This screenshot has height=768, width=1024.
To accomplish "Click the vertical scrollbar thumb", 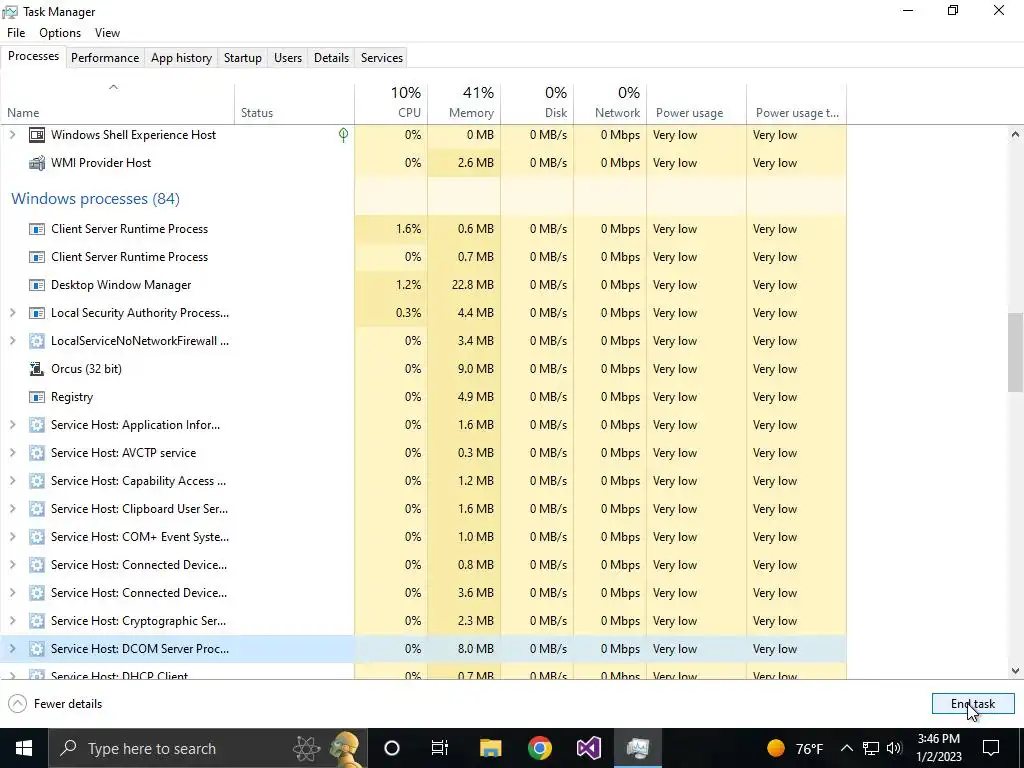I will point(1015,353).
